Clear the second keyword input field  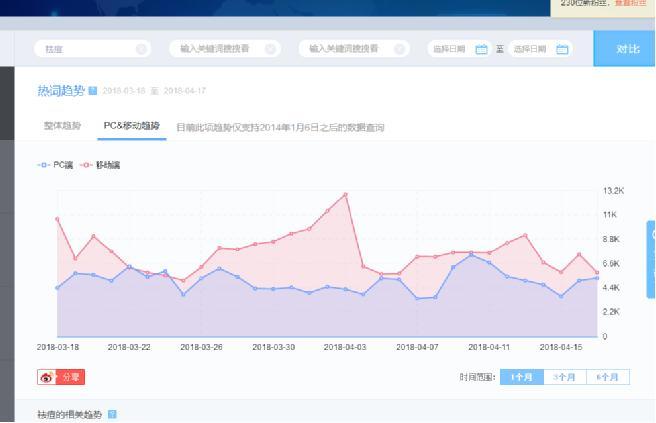[270, 49]
